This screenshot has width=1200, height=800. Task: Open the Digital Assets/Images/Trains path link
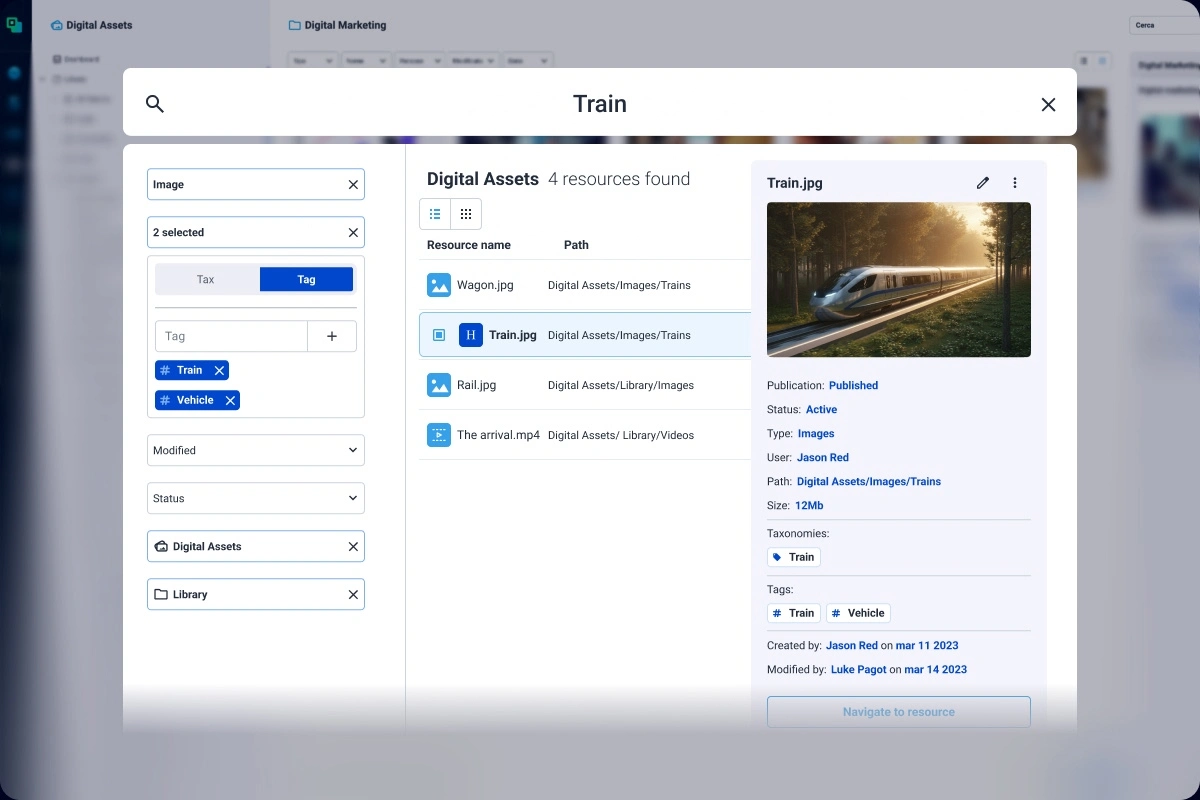click(x=868, y=482)
